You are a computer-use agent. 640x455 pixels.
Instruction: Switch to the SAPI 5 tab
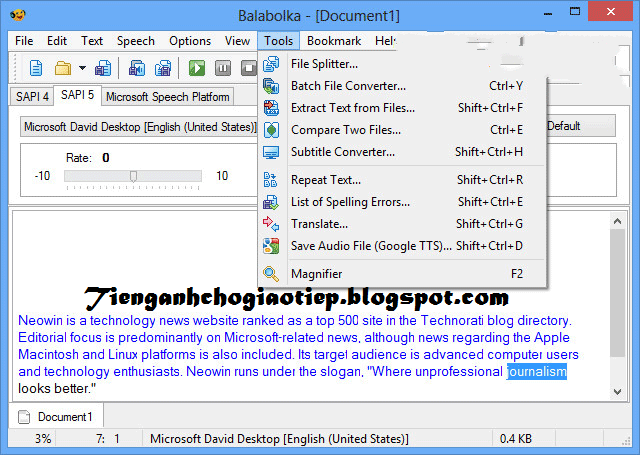(77, 95)
